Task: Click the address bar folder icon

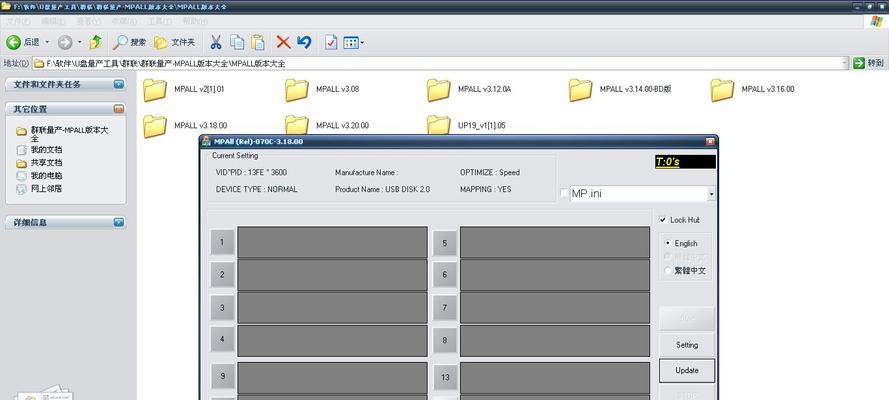Action: pos(39,63)
